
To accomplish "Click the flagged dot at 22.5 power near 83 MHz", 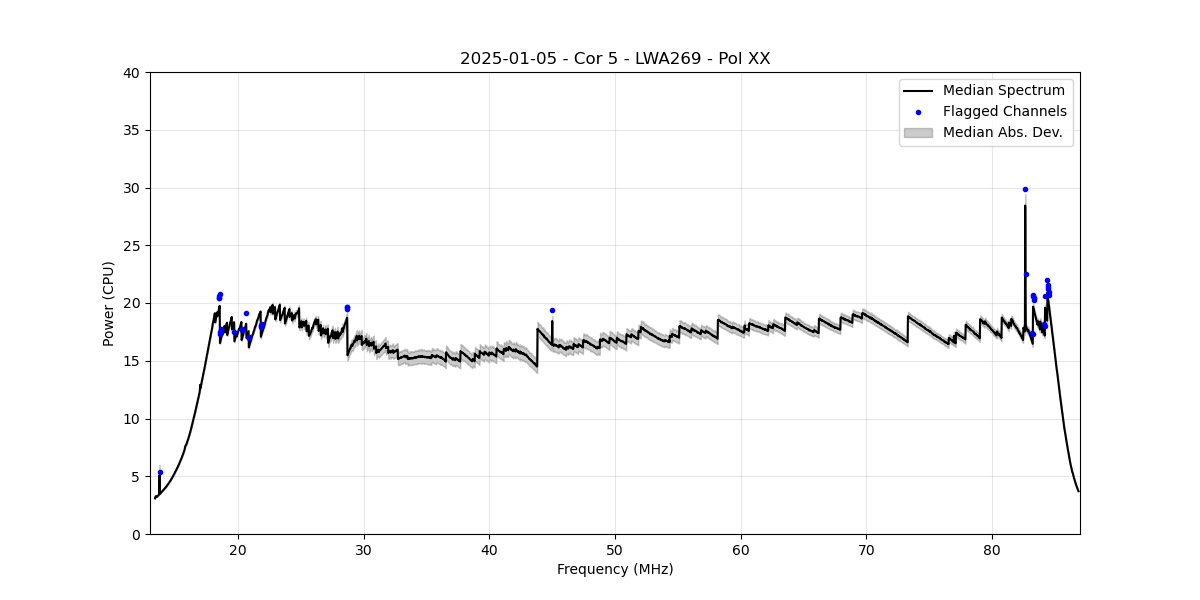I will 1026,275.
